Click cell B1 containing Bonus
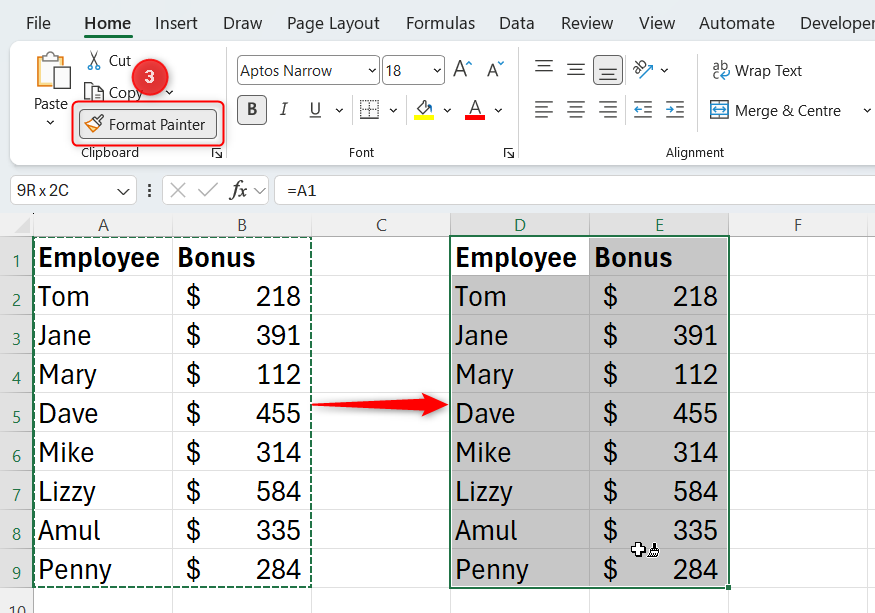 click(242, 256)
